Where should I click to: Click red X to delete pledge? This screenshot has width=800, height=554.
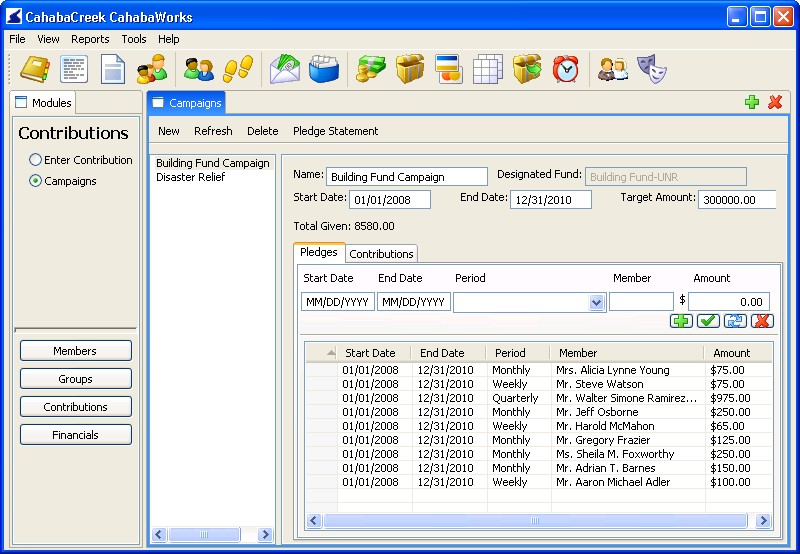[x=762, y=320]
